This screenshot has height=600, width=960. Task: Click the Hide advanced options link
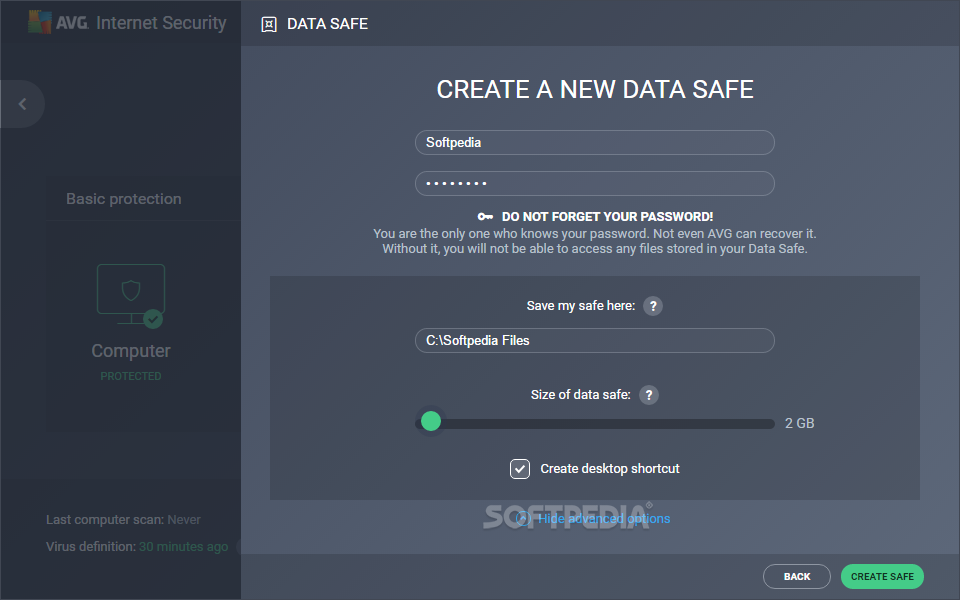604,519
